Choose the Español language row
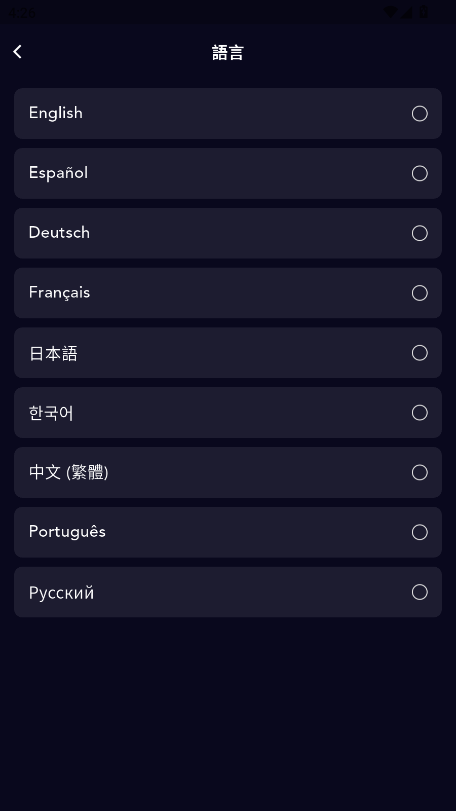 pos(228,173)
